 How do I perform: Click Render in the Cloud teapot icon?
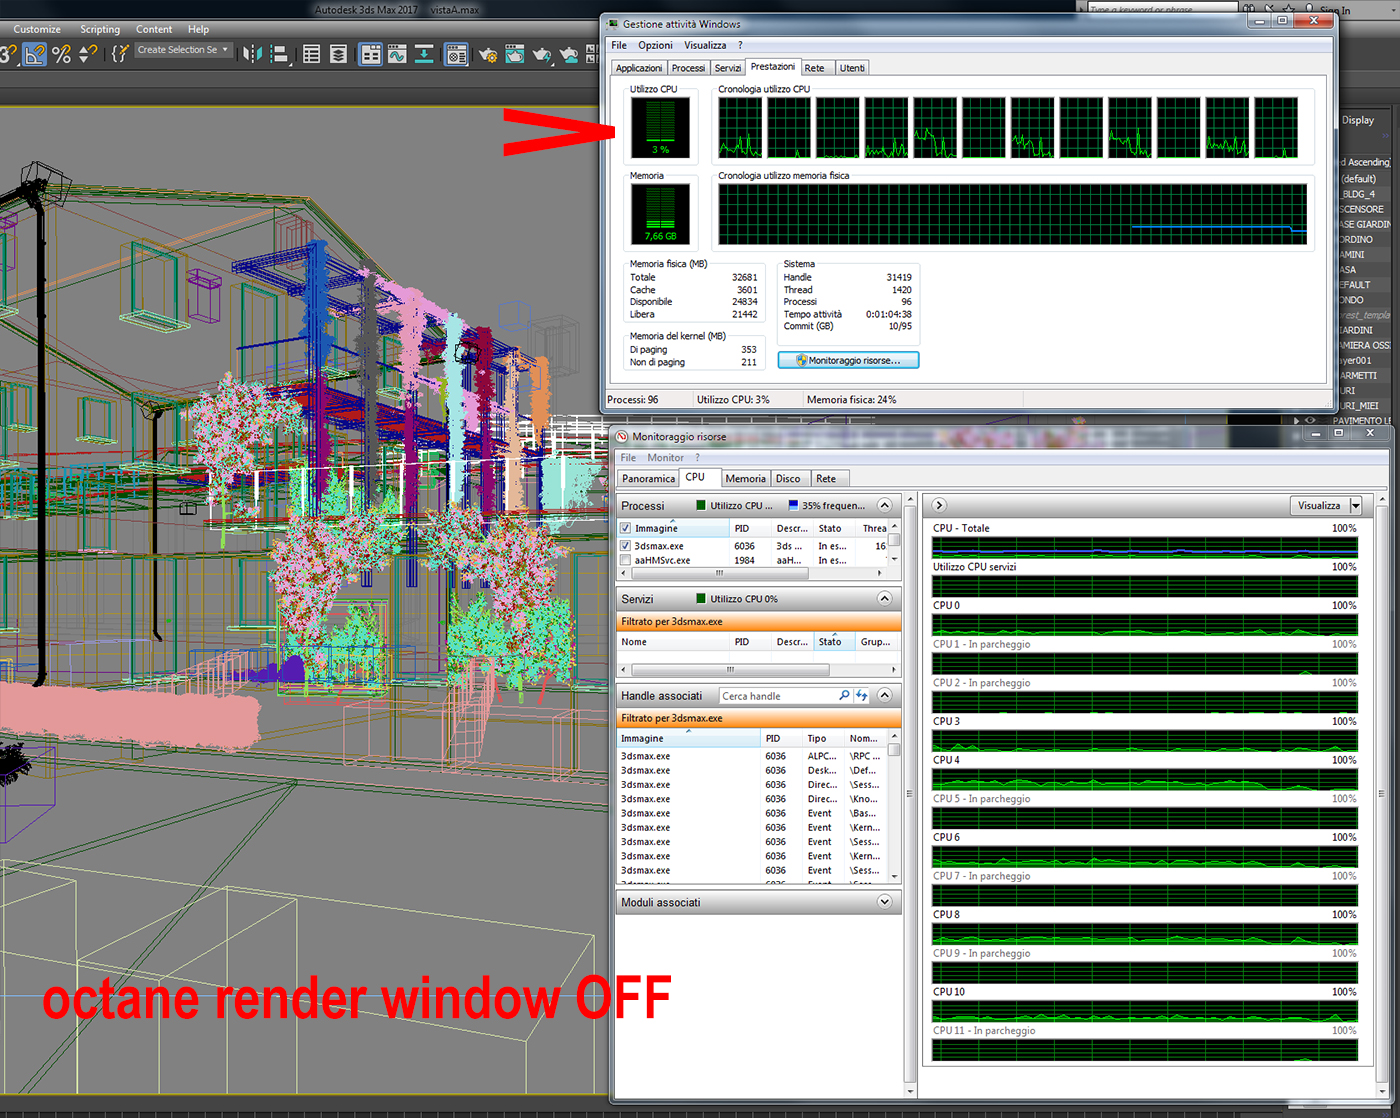click(x=569, y=54)
